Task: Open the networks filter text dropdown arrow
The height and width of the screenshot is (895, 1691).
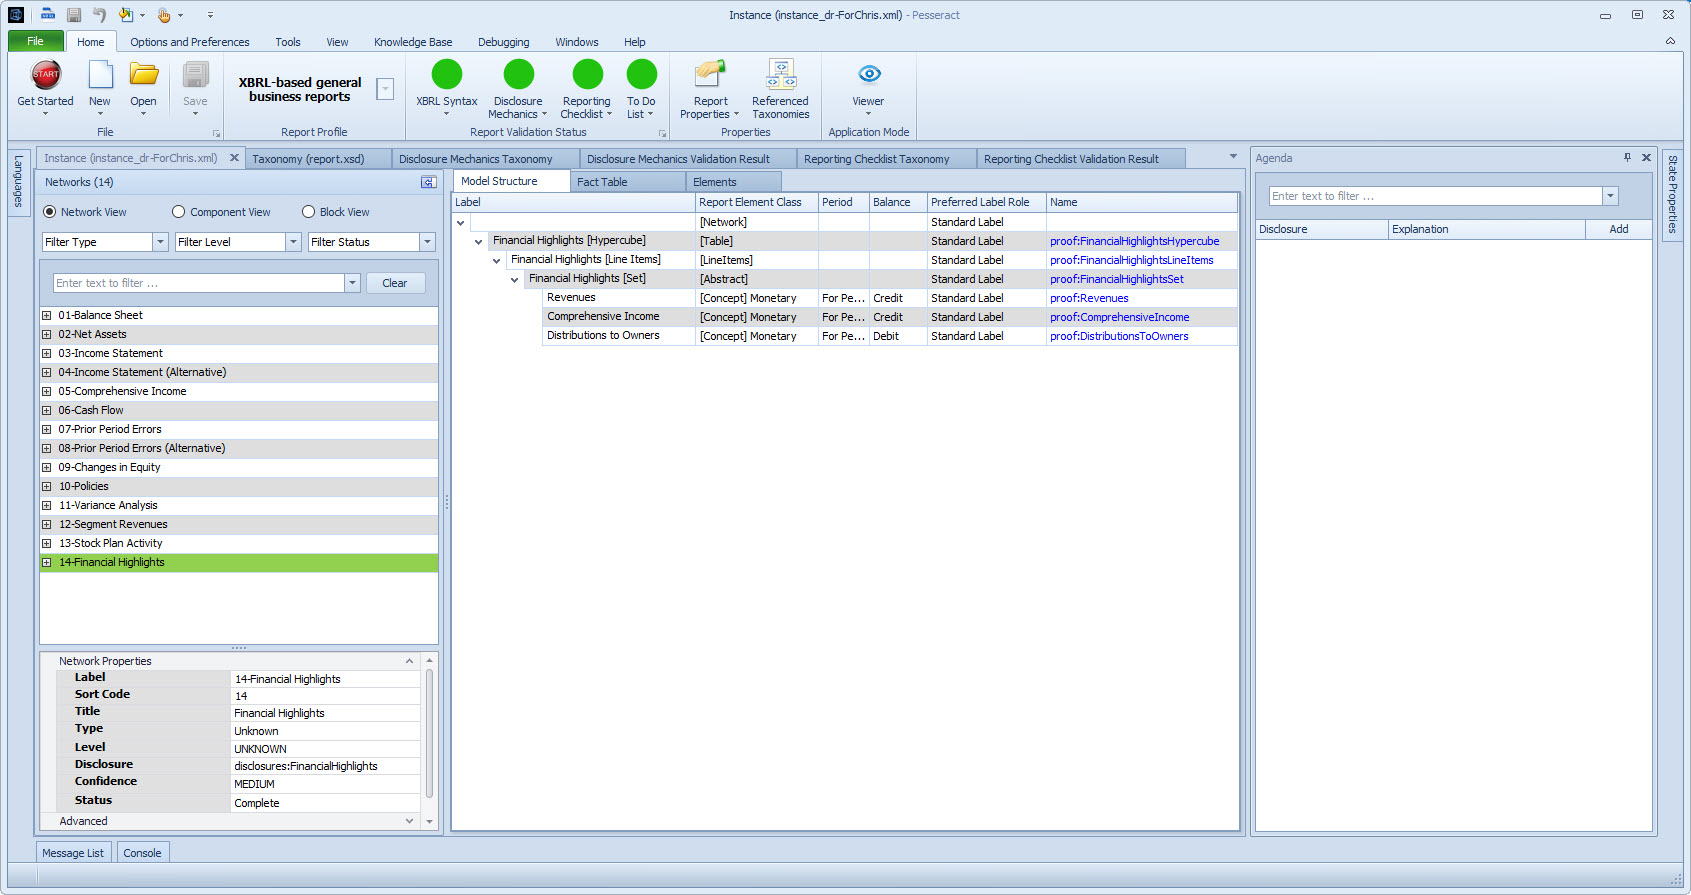Action: (x=352, y=283)
